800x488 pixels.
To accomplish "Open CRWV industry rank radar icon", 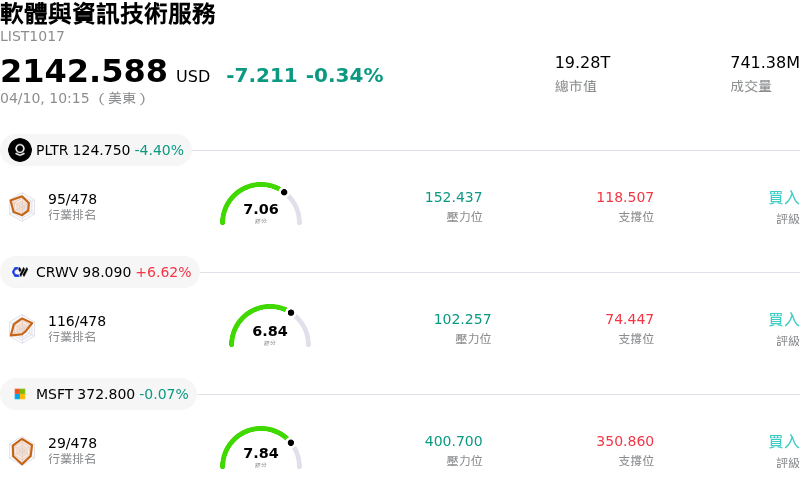I will [x=21, y=328].
